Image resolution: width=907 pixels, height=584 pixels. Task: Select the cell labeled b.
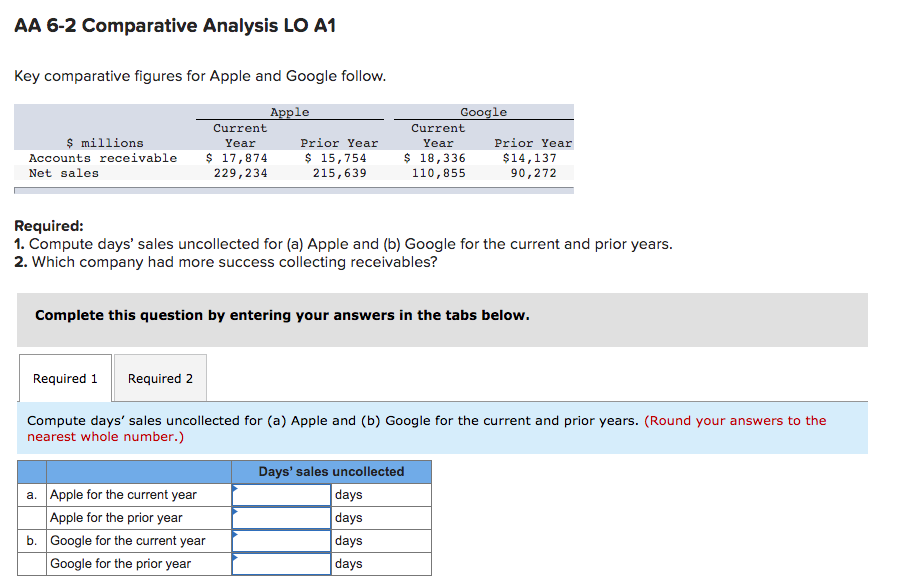tap(31, 540)
